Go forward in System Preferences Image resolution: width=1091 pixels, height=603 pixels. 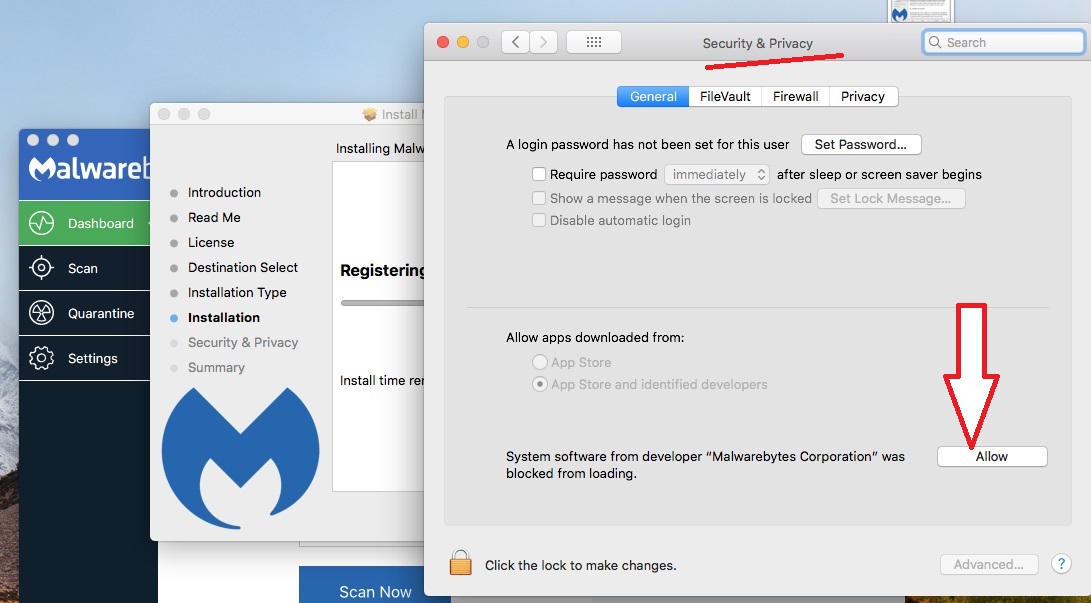coord(543,42)
